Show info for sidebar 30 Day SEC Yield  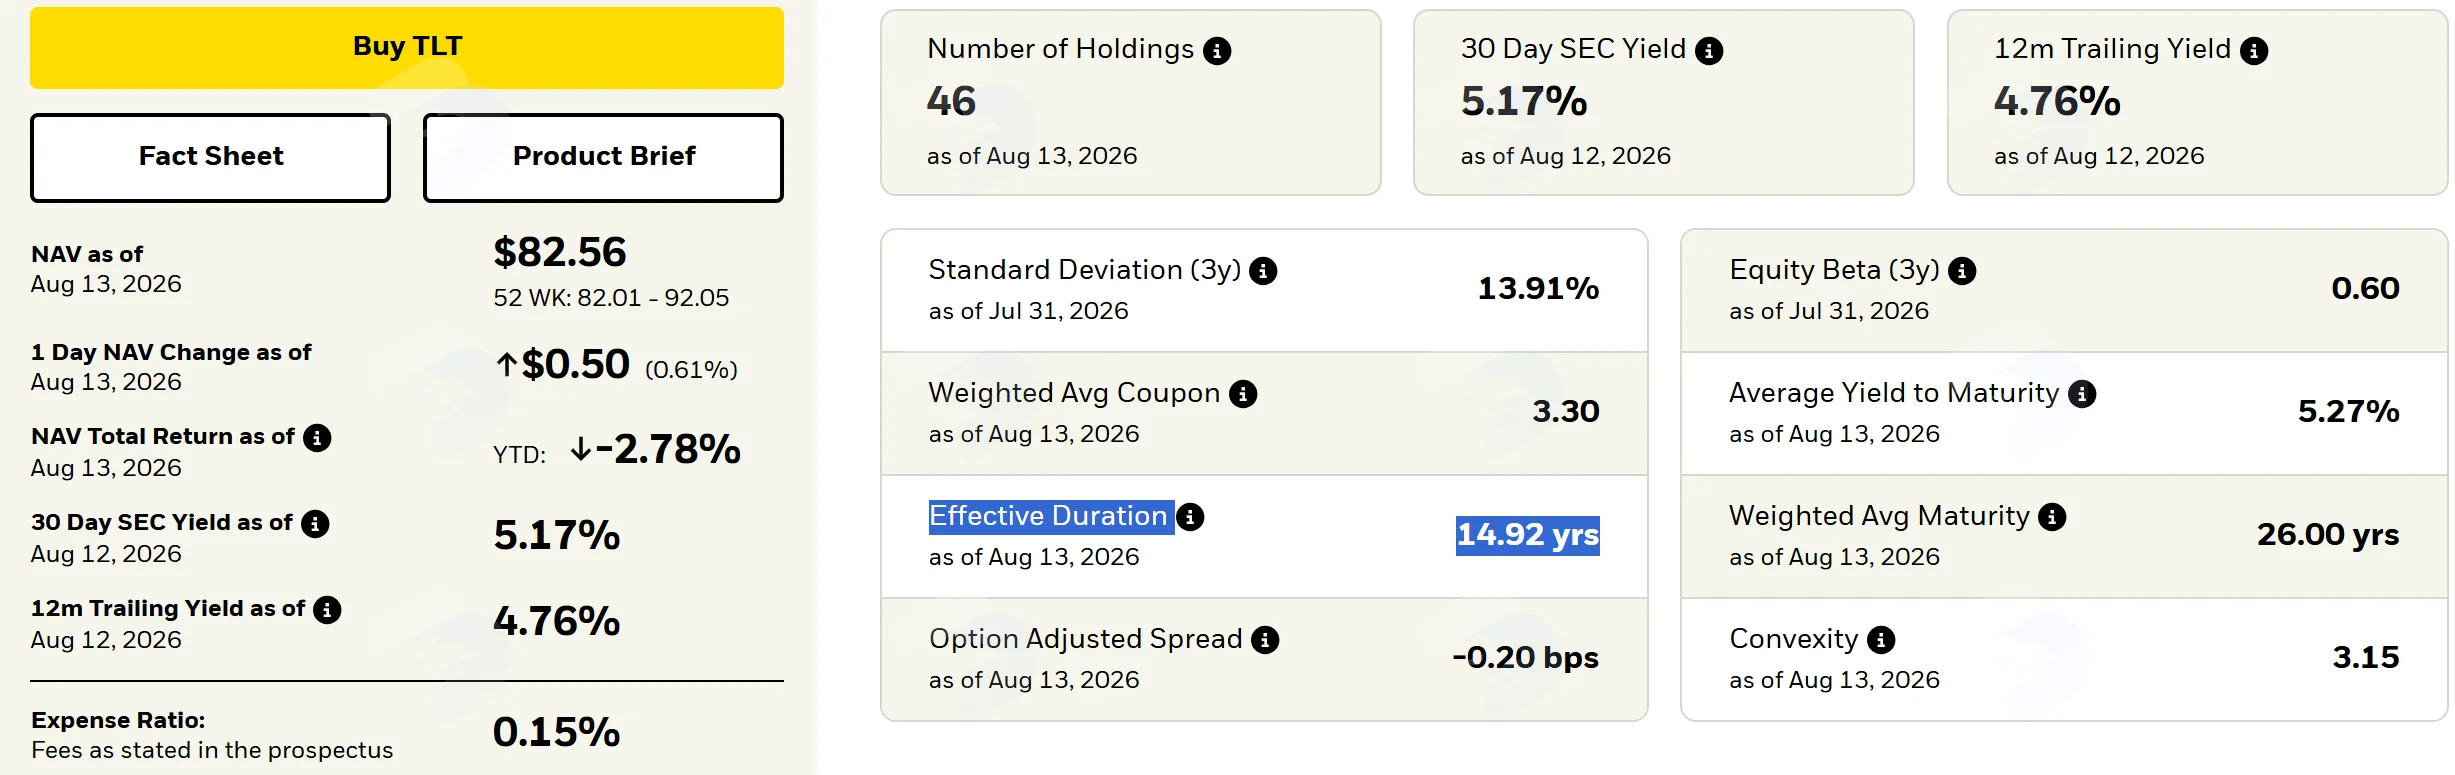point(315,524)
